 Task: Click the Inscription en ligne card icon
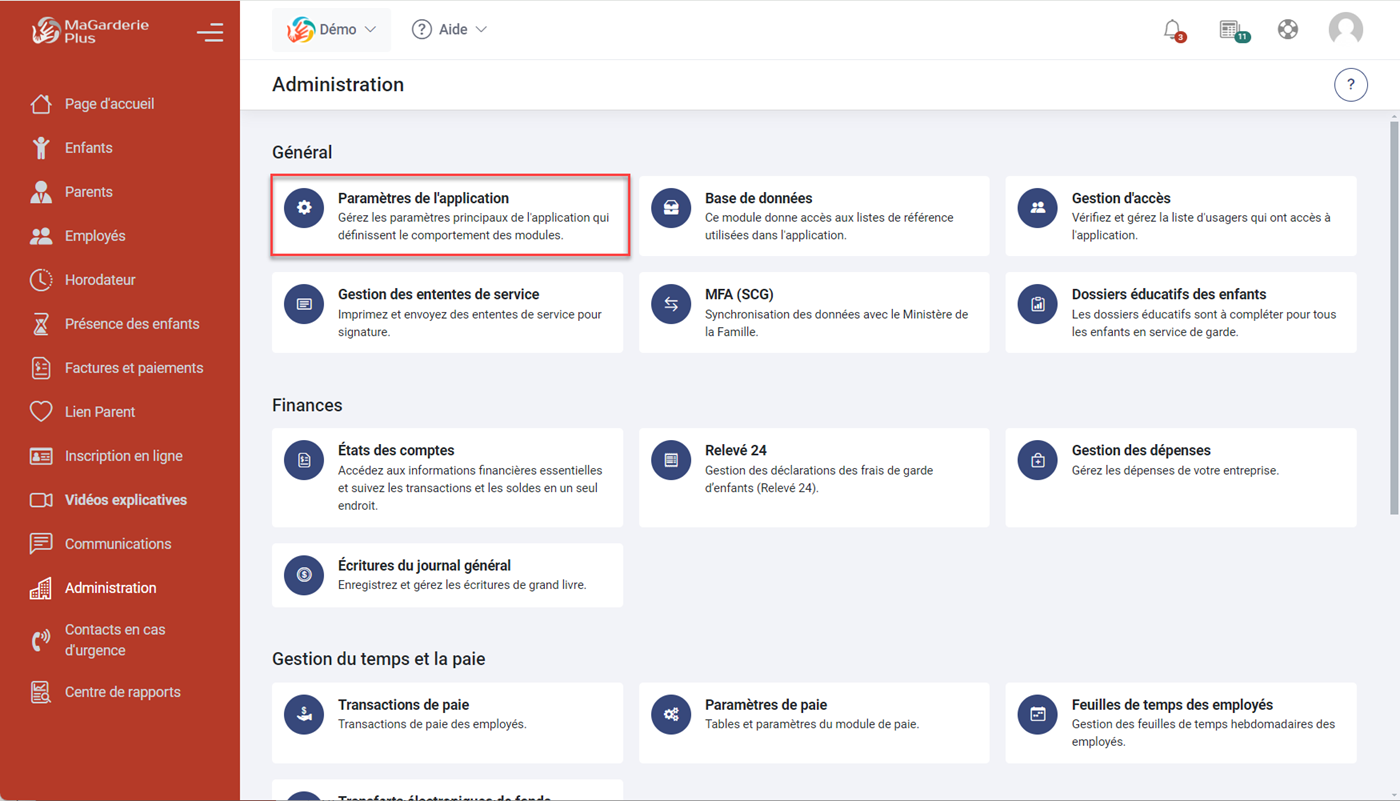coord(41,456)
